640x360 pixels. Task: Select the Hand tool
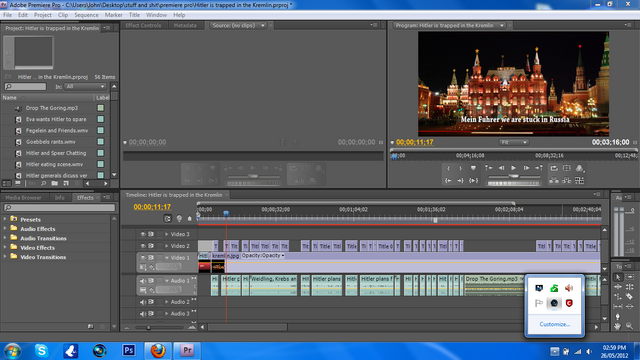pos(618,326)
